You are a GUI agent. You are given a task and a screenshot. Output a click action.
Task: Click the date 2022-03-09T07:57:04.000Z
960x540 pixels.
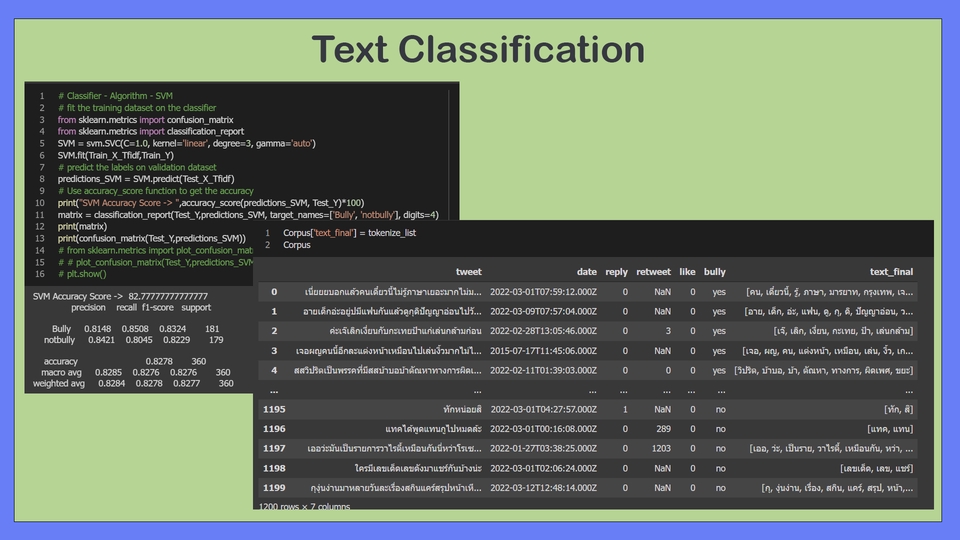click(x=543, y=312)
